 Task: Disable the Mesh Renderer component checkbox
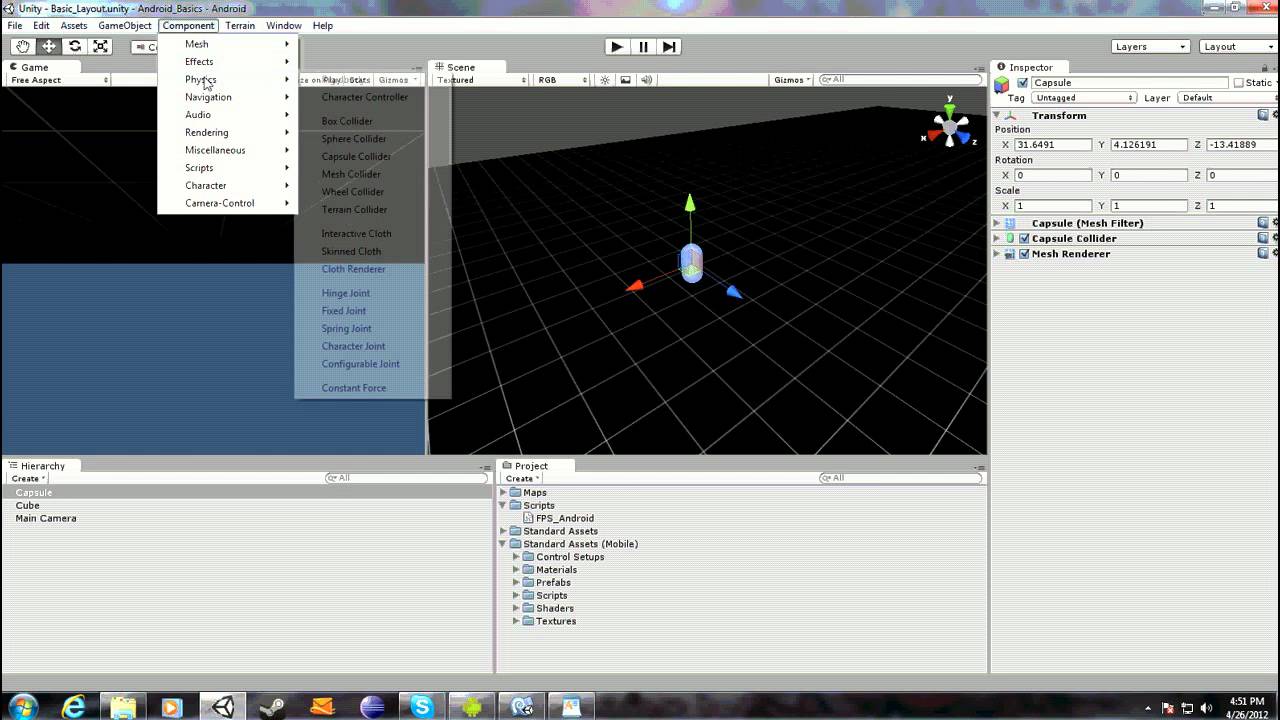pos(1024,254)
